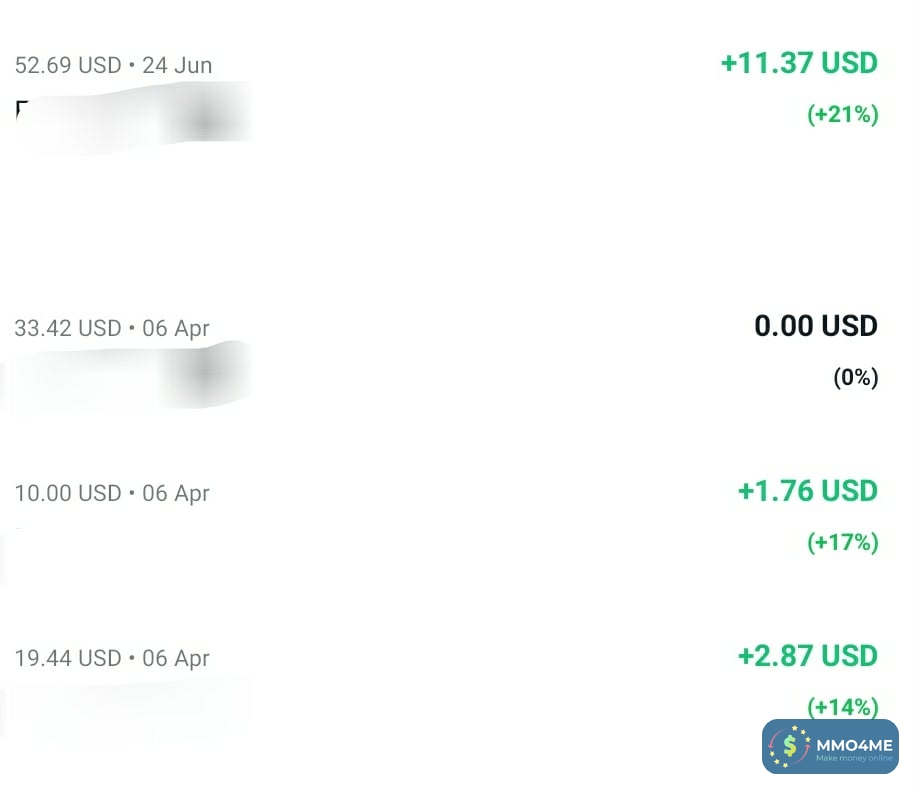Click the 06 Apr date beside 33.42 USD

pos(176,328)
